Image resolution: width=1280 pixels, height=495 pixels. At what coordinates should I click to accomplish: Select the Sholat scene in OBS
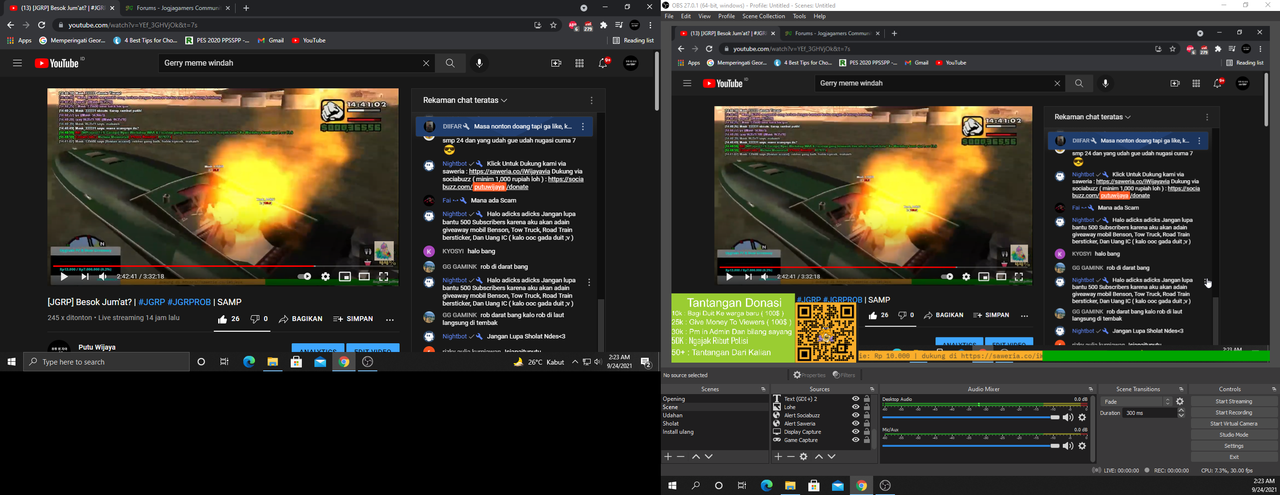point(714,423)
